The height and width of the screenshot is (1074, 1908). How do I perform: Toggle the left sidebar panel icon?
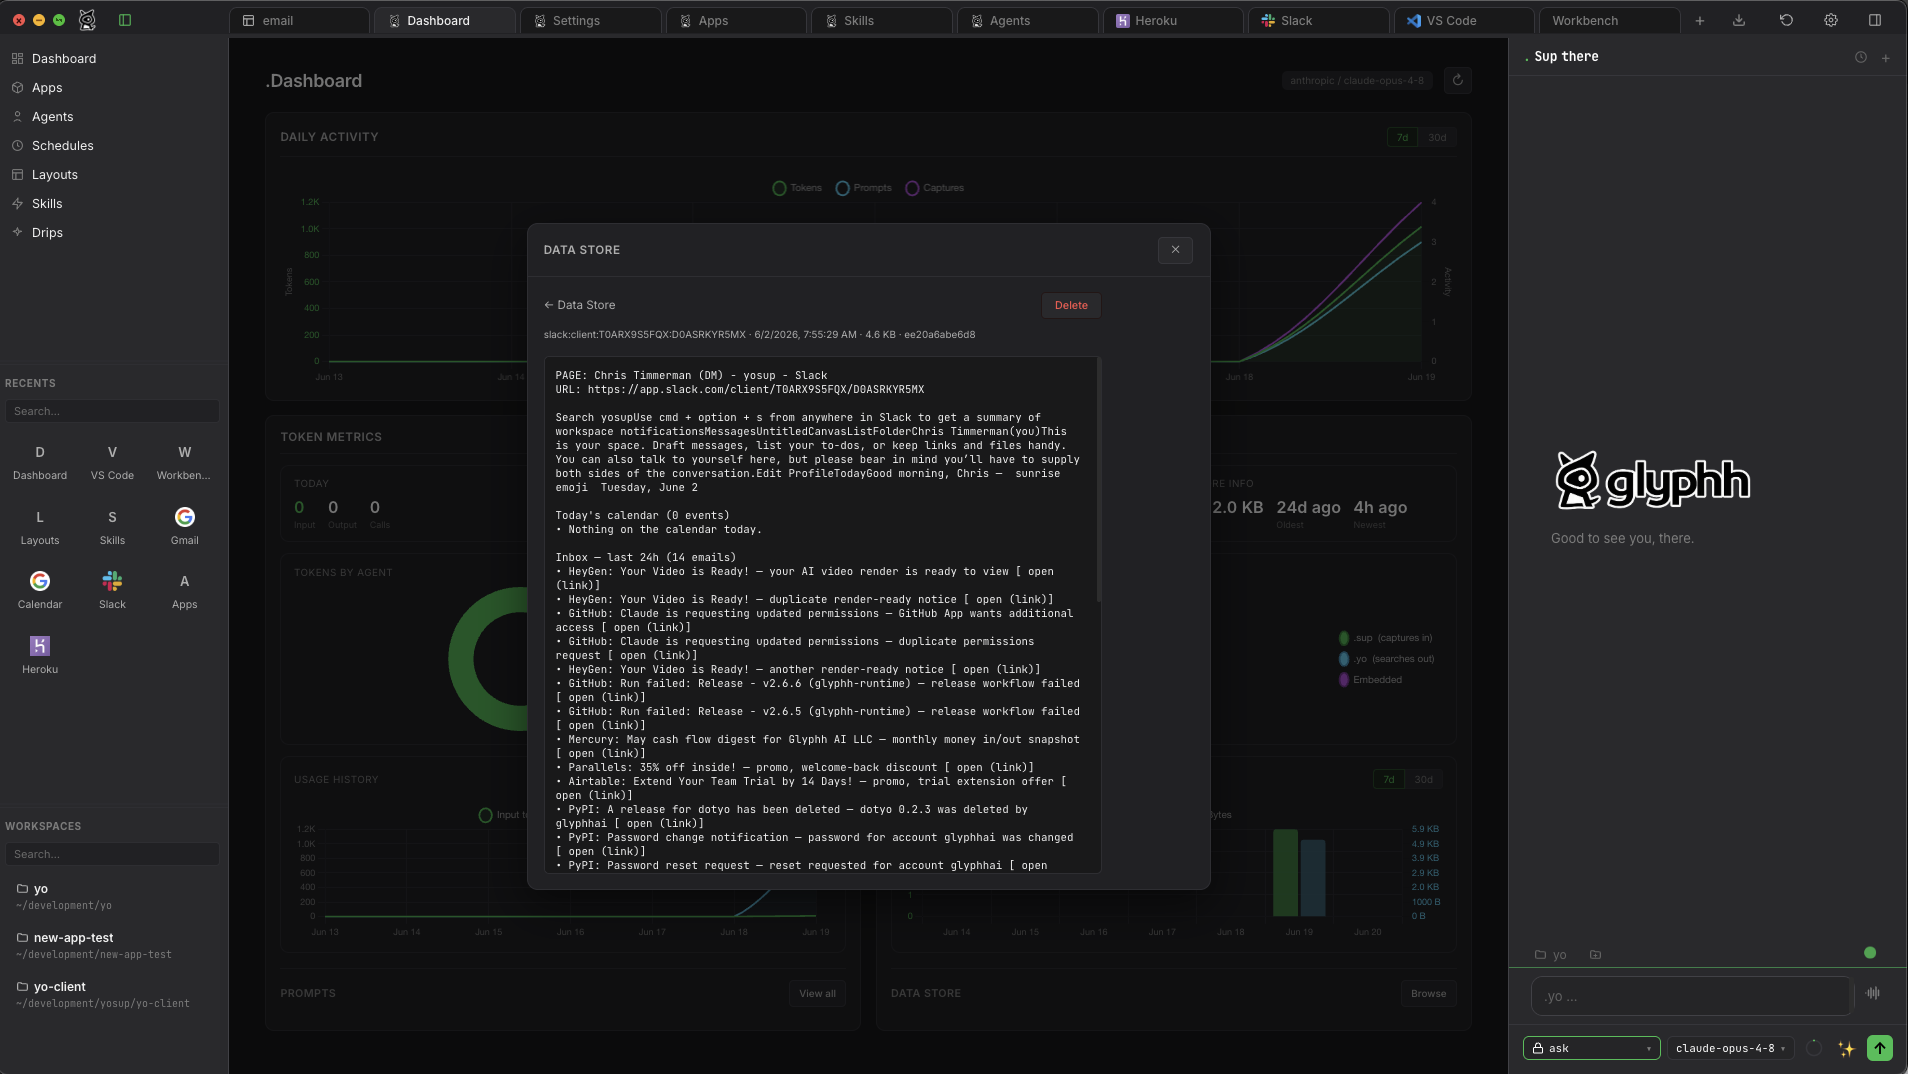pyautogui.click(x=125, y=20)
